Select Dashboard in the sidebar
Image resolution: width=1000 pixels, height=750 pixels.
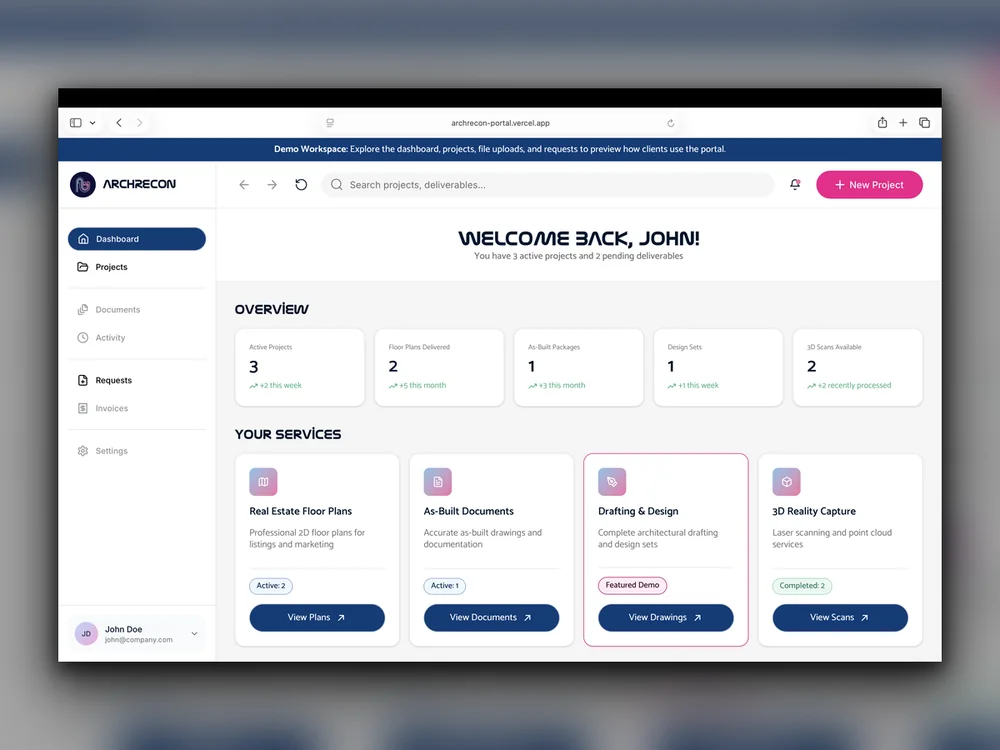(x=136, y=239)
